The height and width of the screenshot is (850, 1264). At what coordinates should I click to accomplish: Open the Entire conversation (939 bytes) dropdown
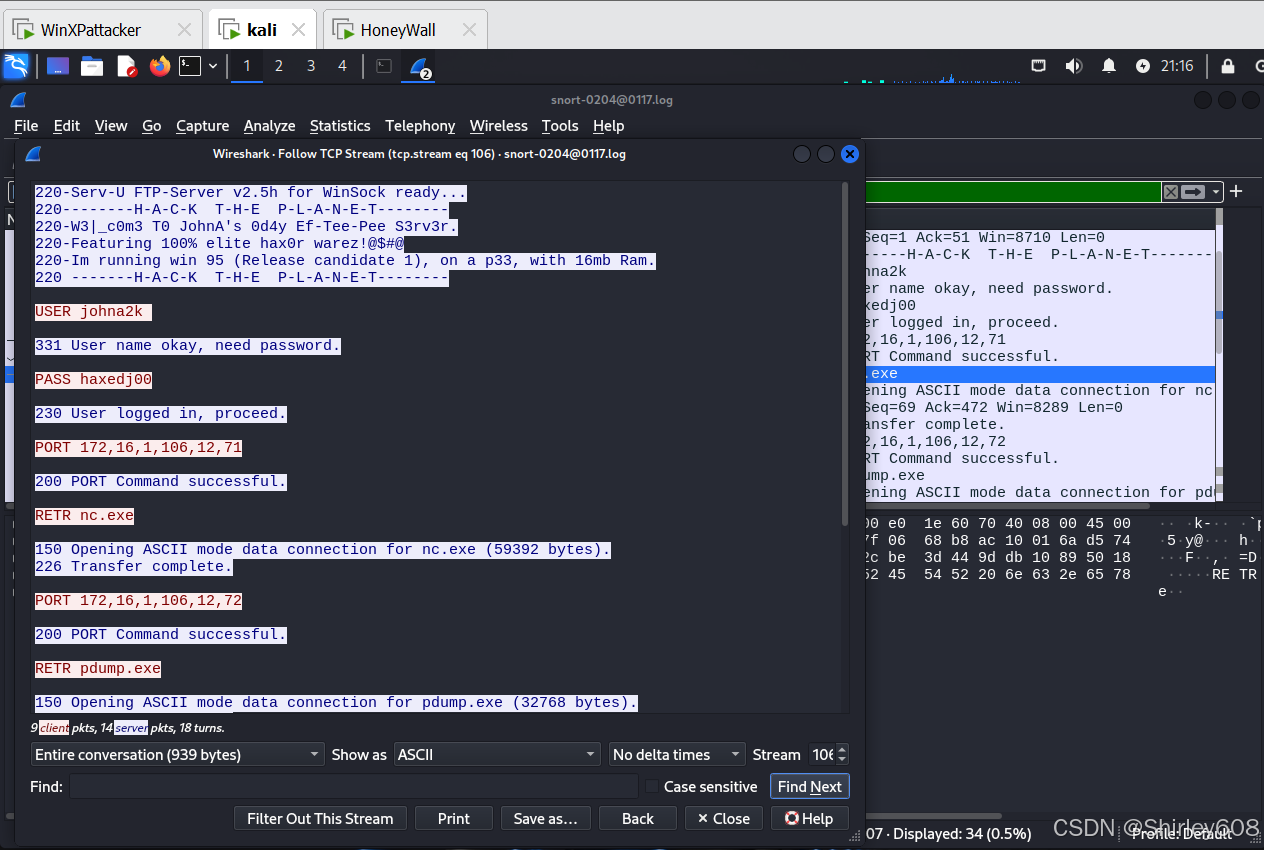pos(177,754)
